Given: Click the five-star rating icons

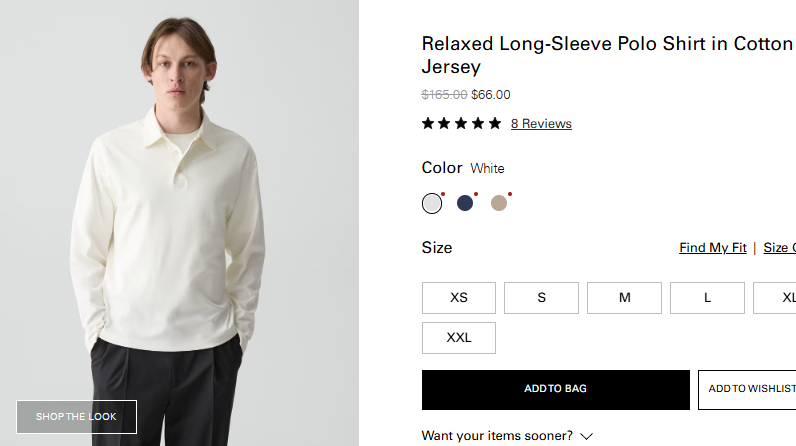Looking at the screenshot, I should click(461, 124).
